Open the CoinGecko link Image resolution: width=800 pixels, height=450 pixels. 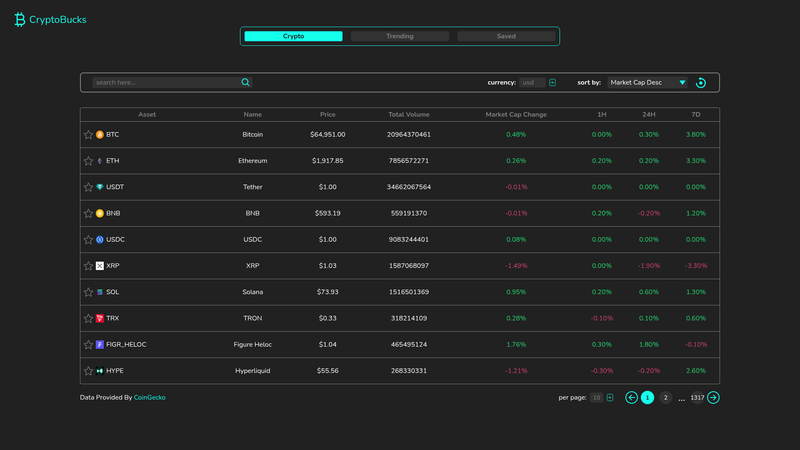click(x=149, y=397)
